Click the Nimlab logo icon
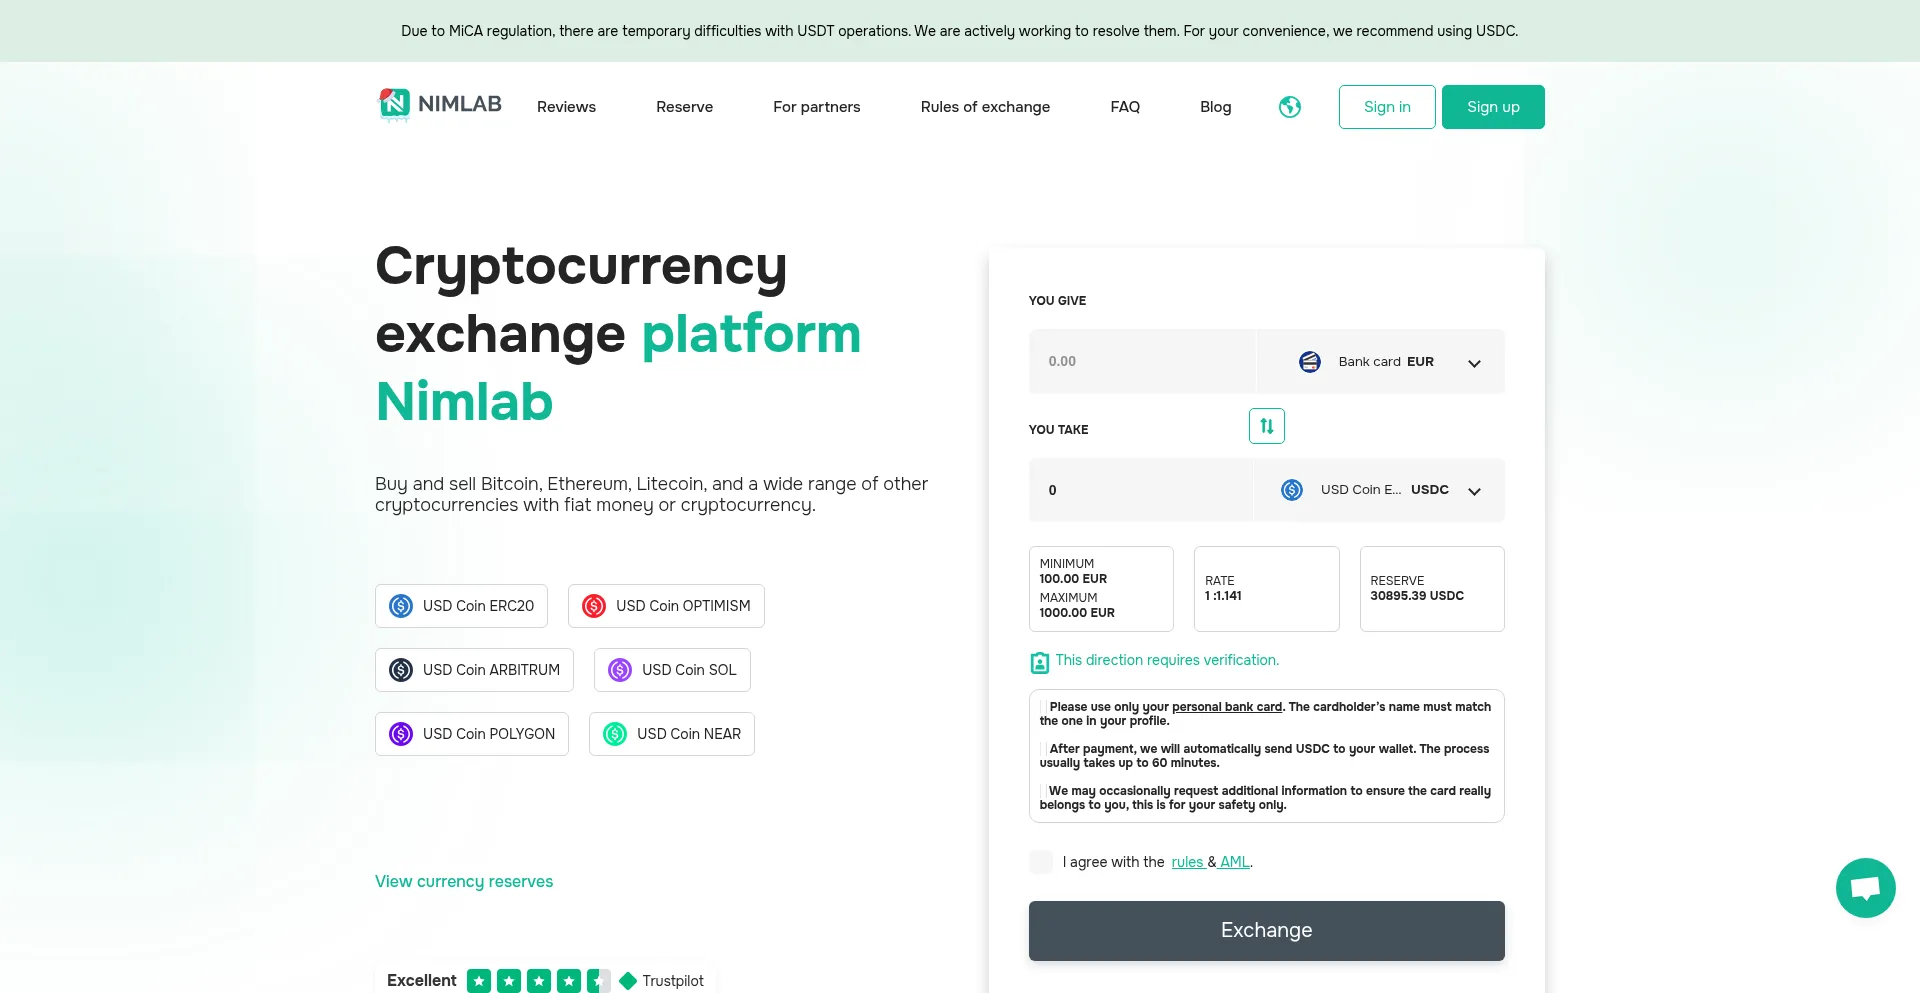Screen dimensions: 1920x993 [395, 105]
